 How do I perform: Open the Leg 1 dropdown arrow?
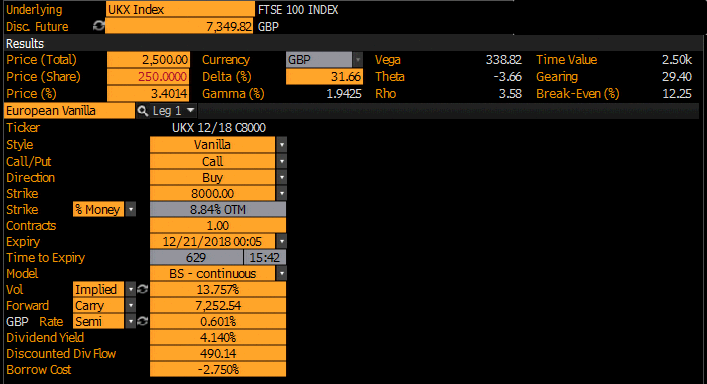[x=190, y=110]
